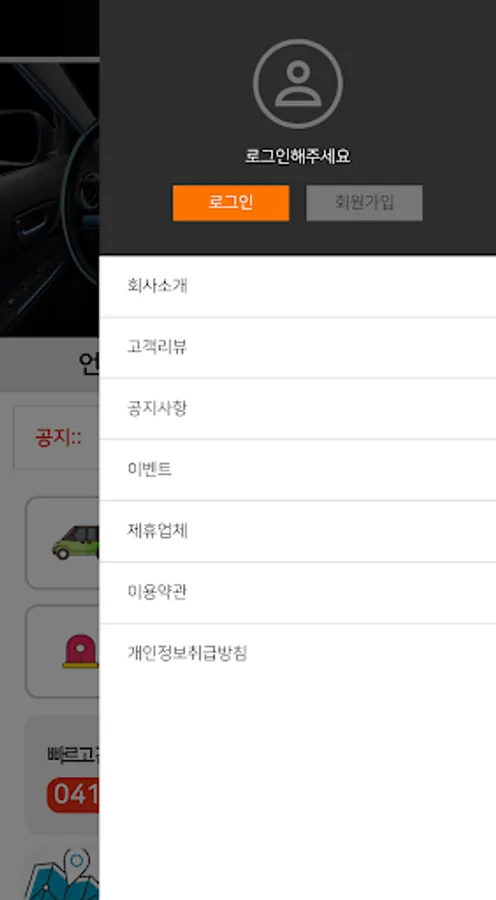Tap the car interior banner image
Viewport: 496px width, 900px height.
[49, 200]
